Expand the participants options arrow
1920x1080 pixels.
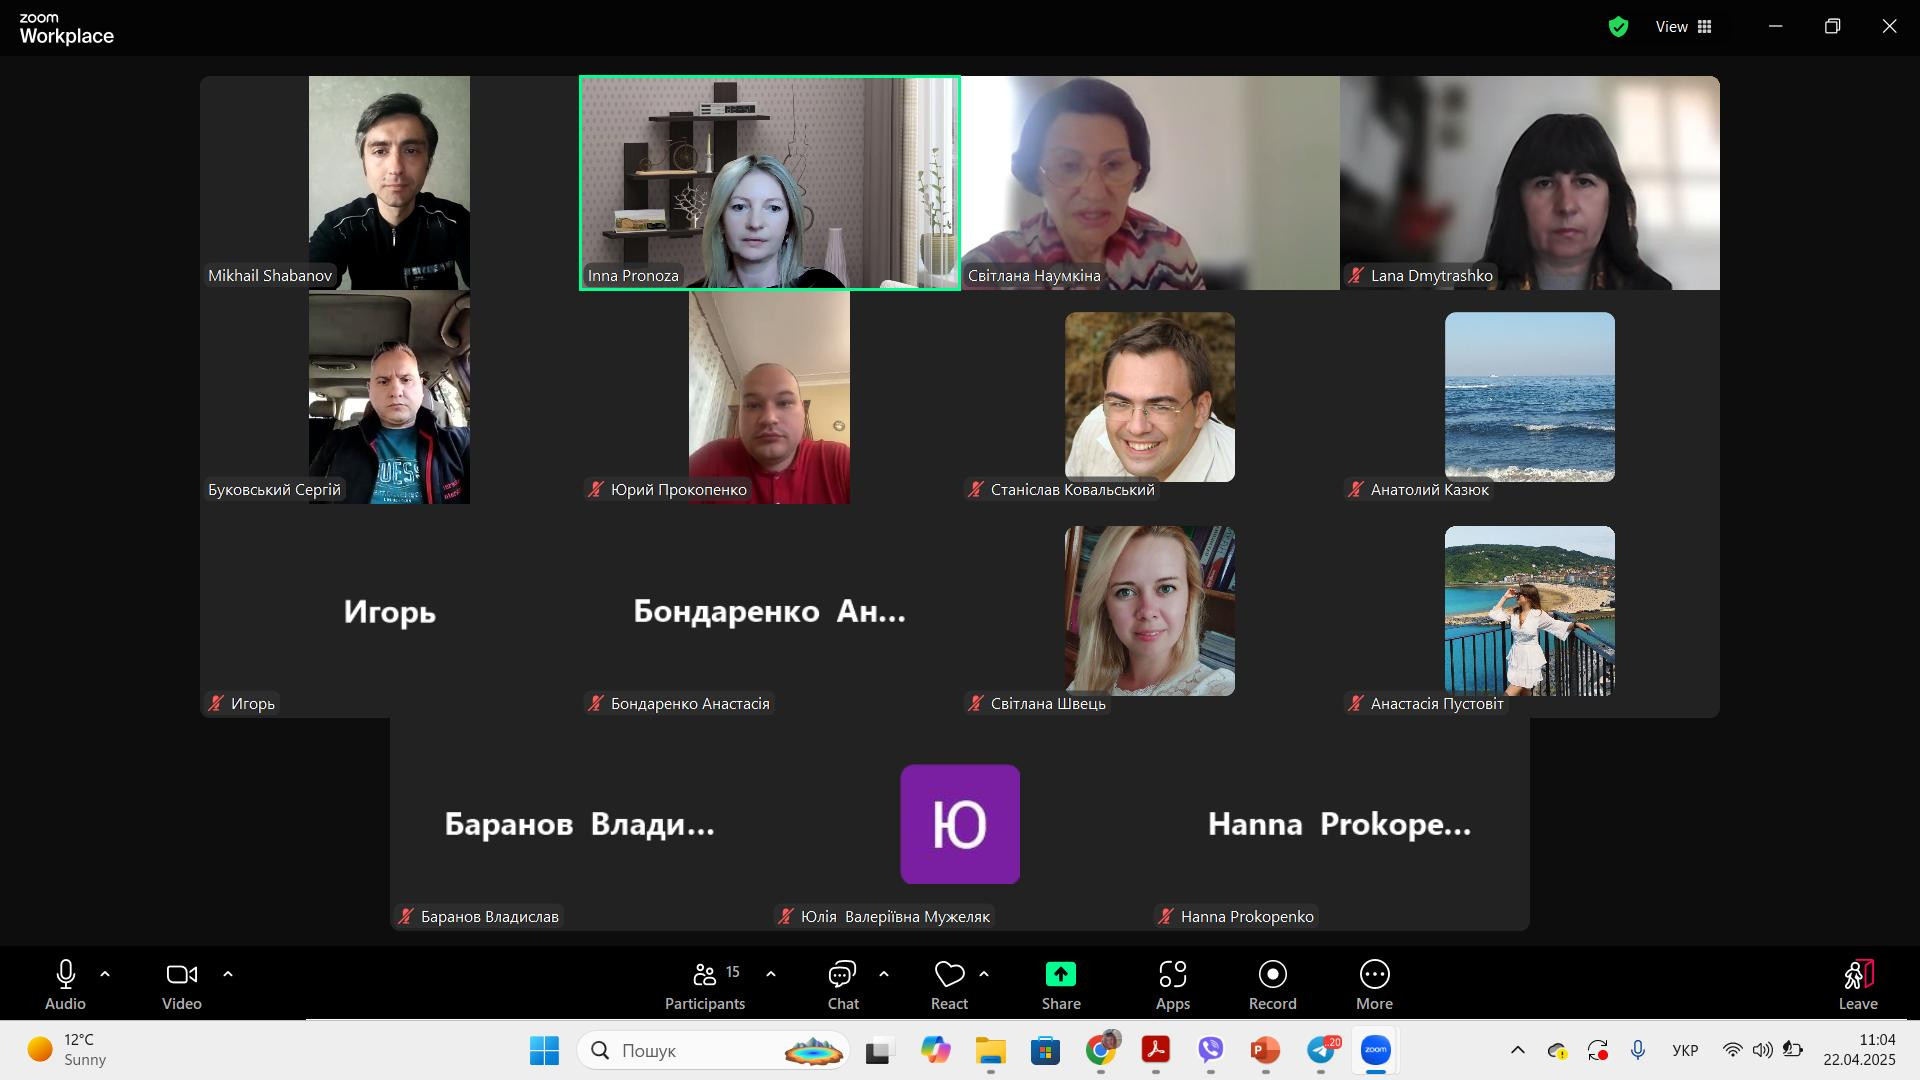(771, 973)
